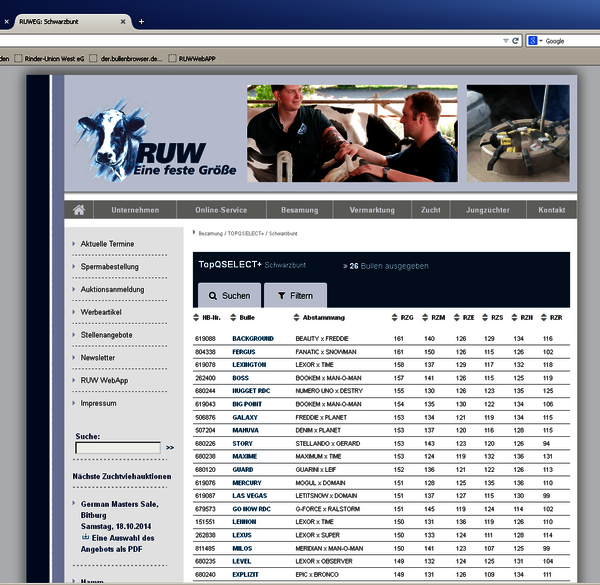Open bull GUARD details

[243, 469]
